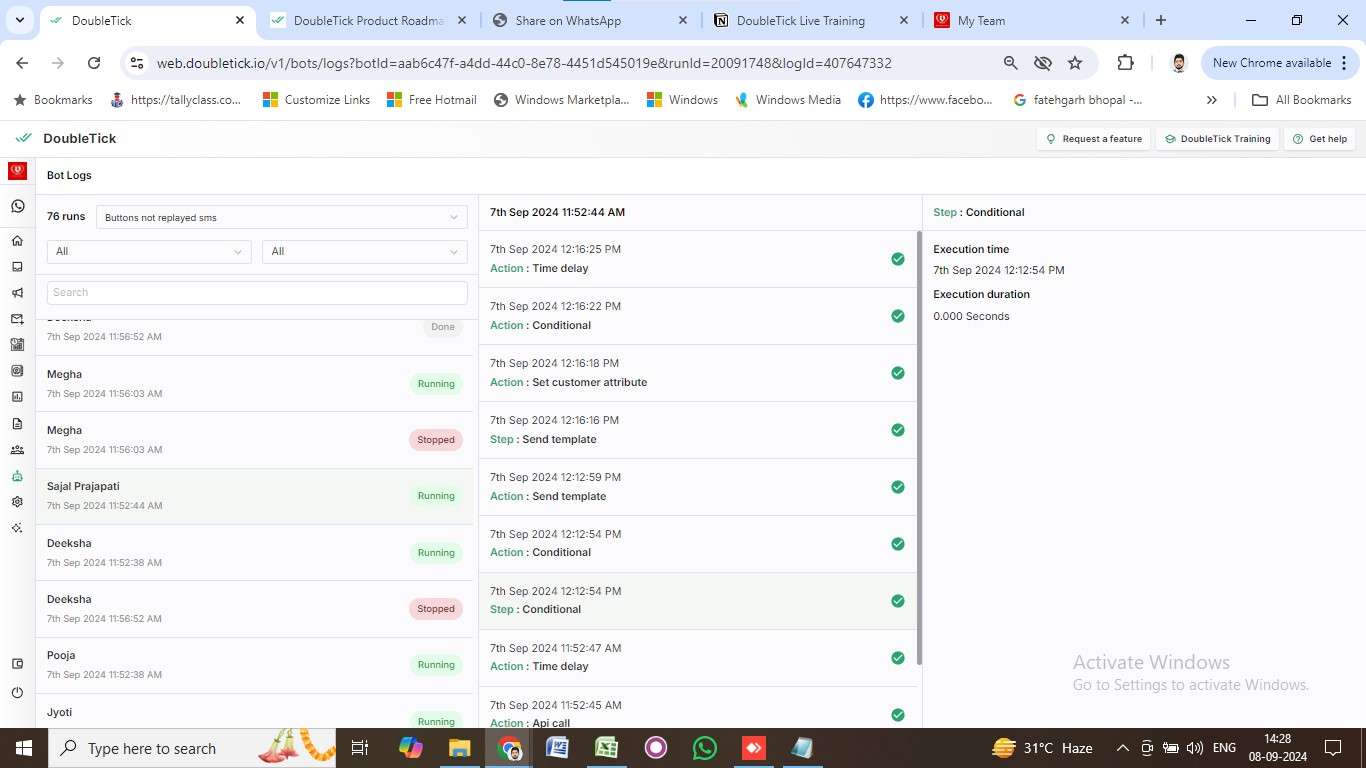Open 'Step : Send template' log at 12:16:16 PM
This screenshot has height=768, width=1366.
698,430
